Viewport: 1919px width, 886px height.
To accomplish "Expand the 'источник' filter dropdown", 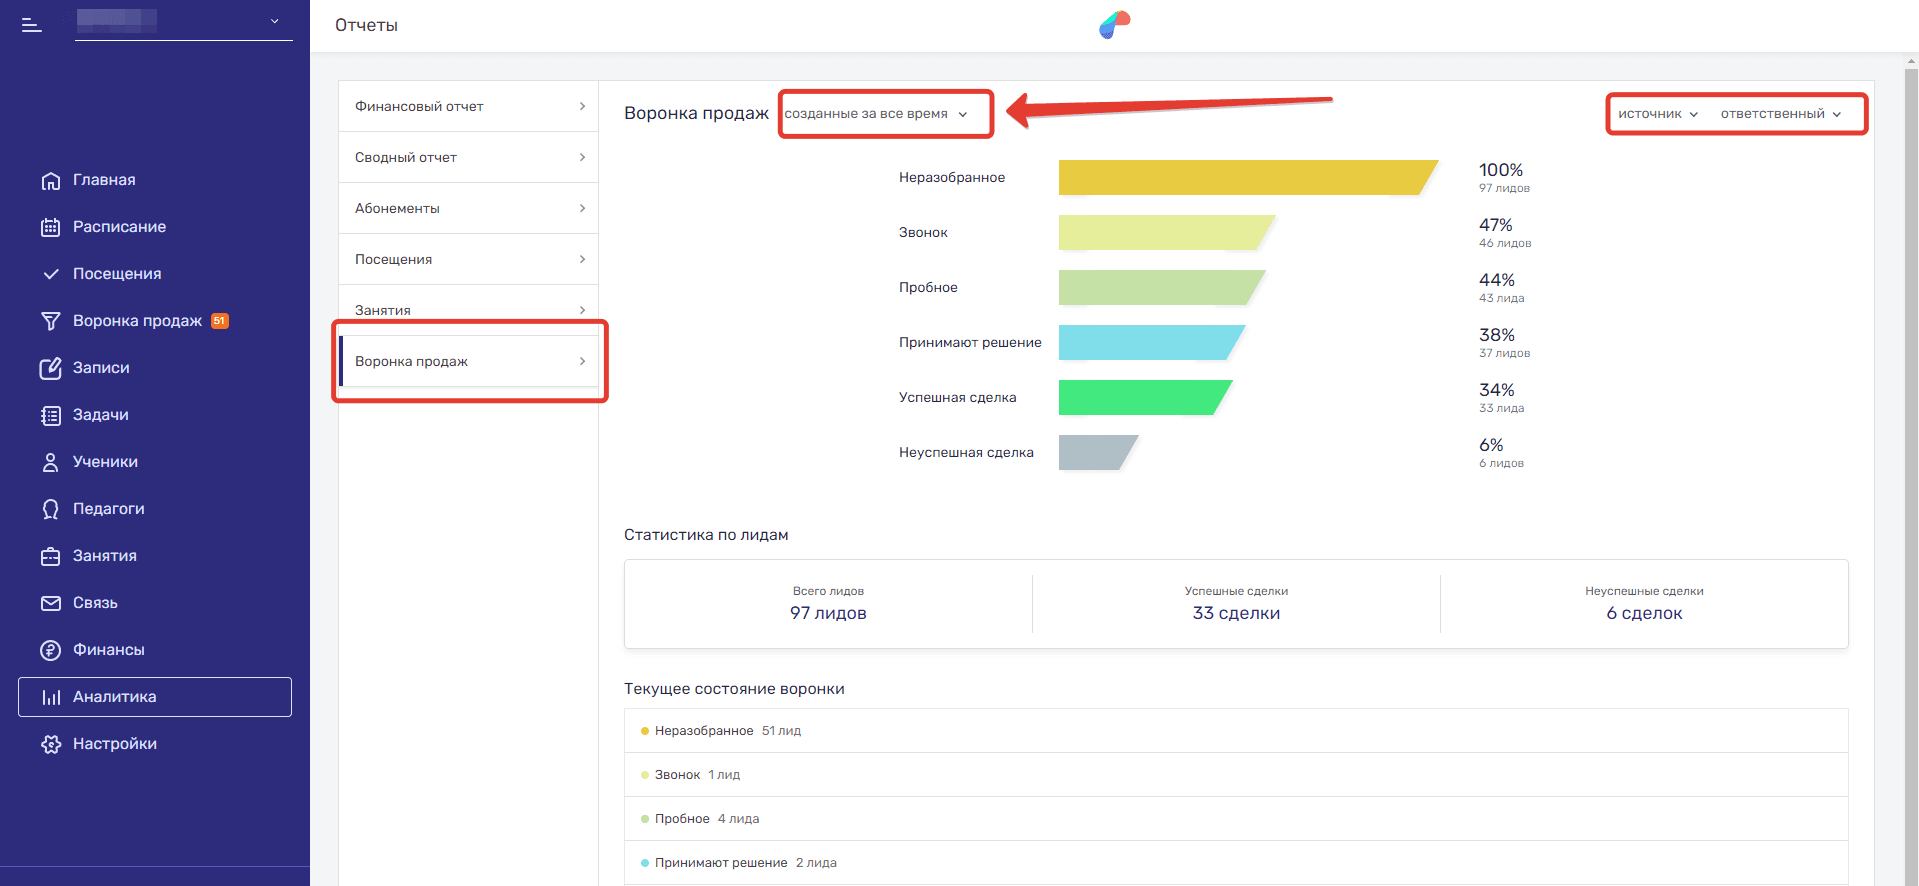I will tap(1658, 114).
